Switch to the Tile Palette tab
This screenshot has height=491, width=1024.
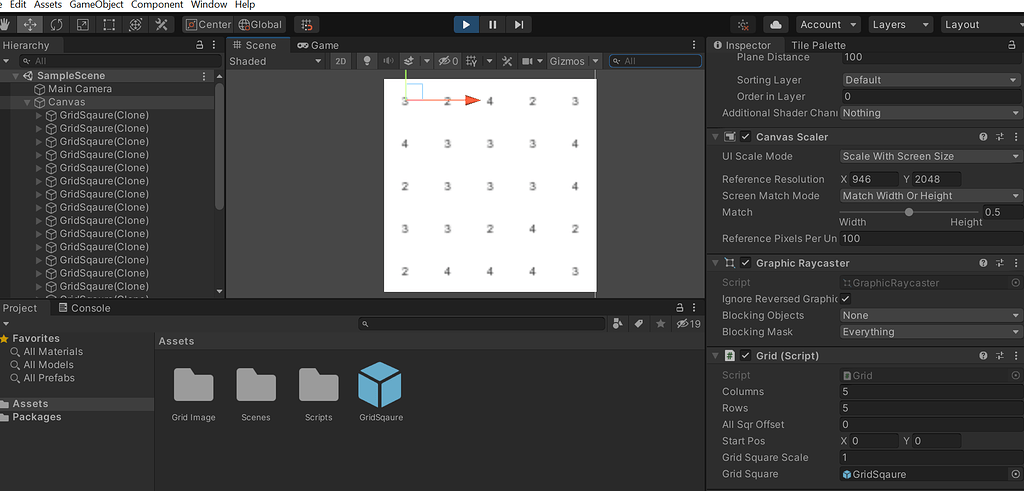click(x=818, y=45)
